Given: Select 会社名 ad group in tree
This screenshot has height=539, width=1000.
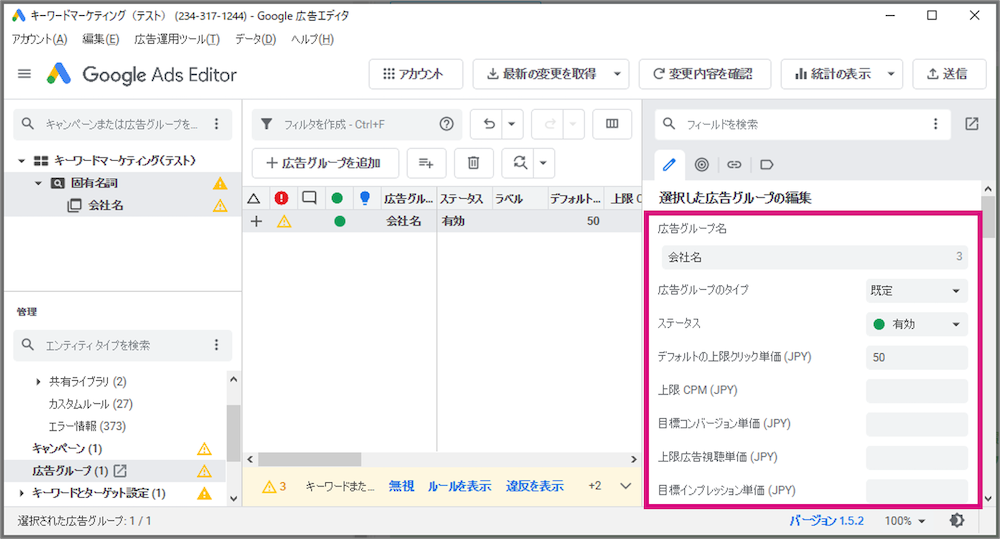Looking at the screenshot, I should click(x=106, y=205).
